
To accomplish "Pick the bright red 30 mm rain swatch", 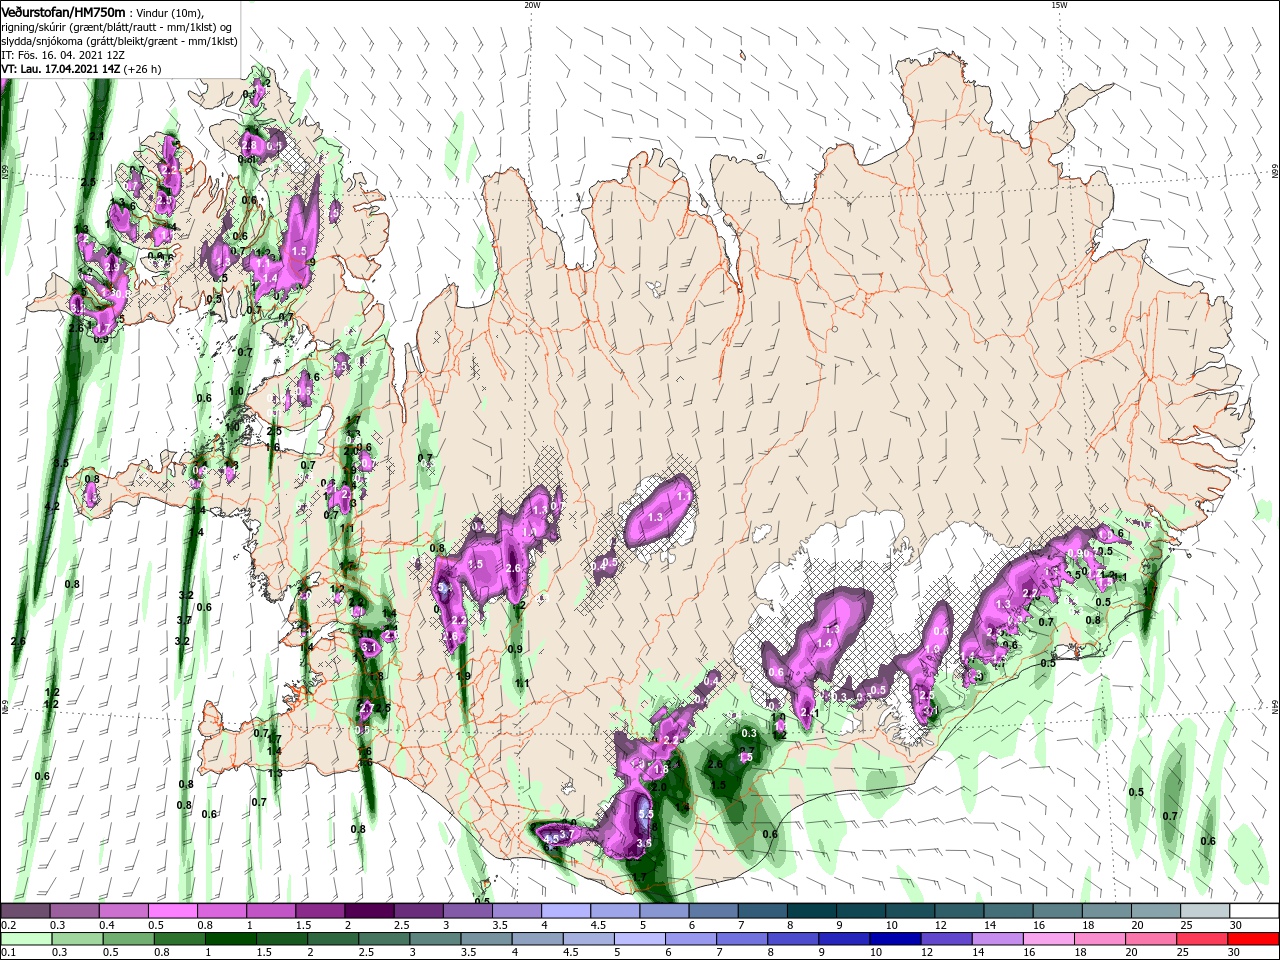I will [1254, 940].
